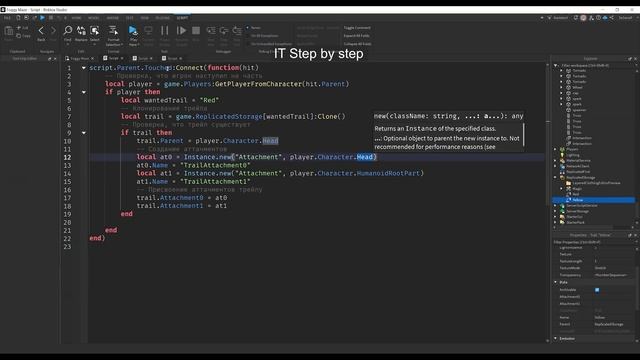Expand the StarterGui node

point(556,217)
